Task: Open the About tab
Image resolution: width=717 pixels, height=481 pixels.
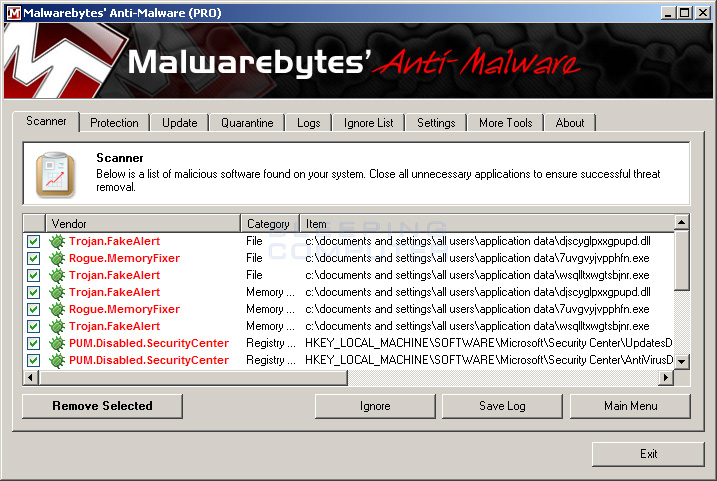Action: pos(570,123)
